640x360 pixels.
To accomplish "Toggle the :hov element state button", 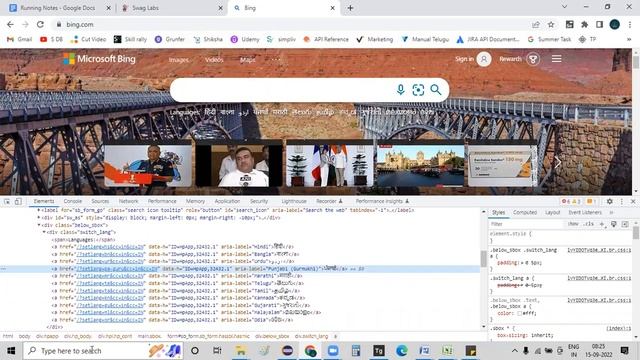I will tap(573, 224).
